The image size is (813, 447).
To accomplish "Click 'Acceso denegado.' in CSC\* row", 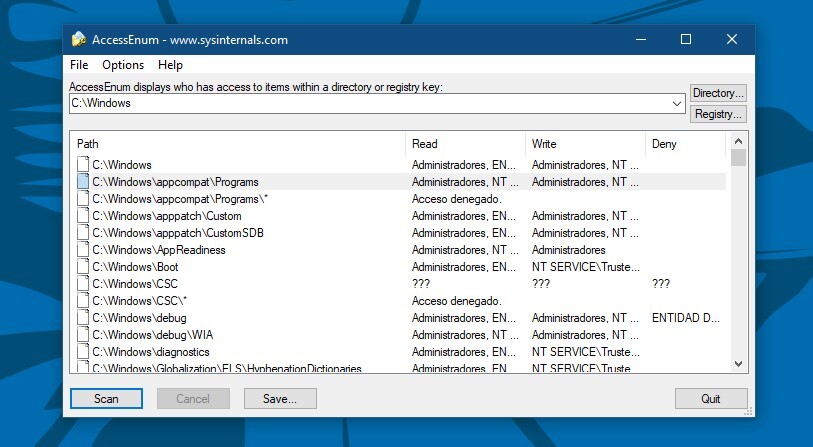I will tap(457, 301).
